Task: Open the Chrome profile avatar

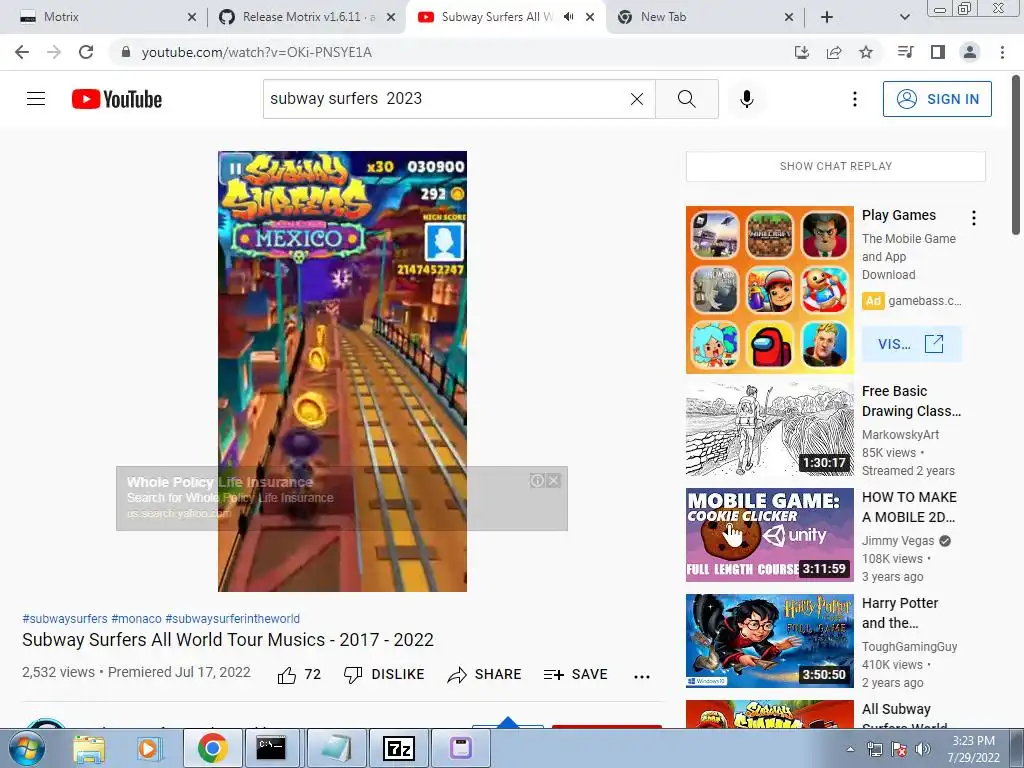Action: pos(970,52)
